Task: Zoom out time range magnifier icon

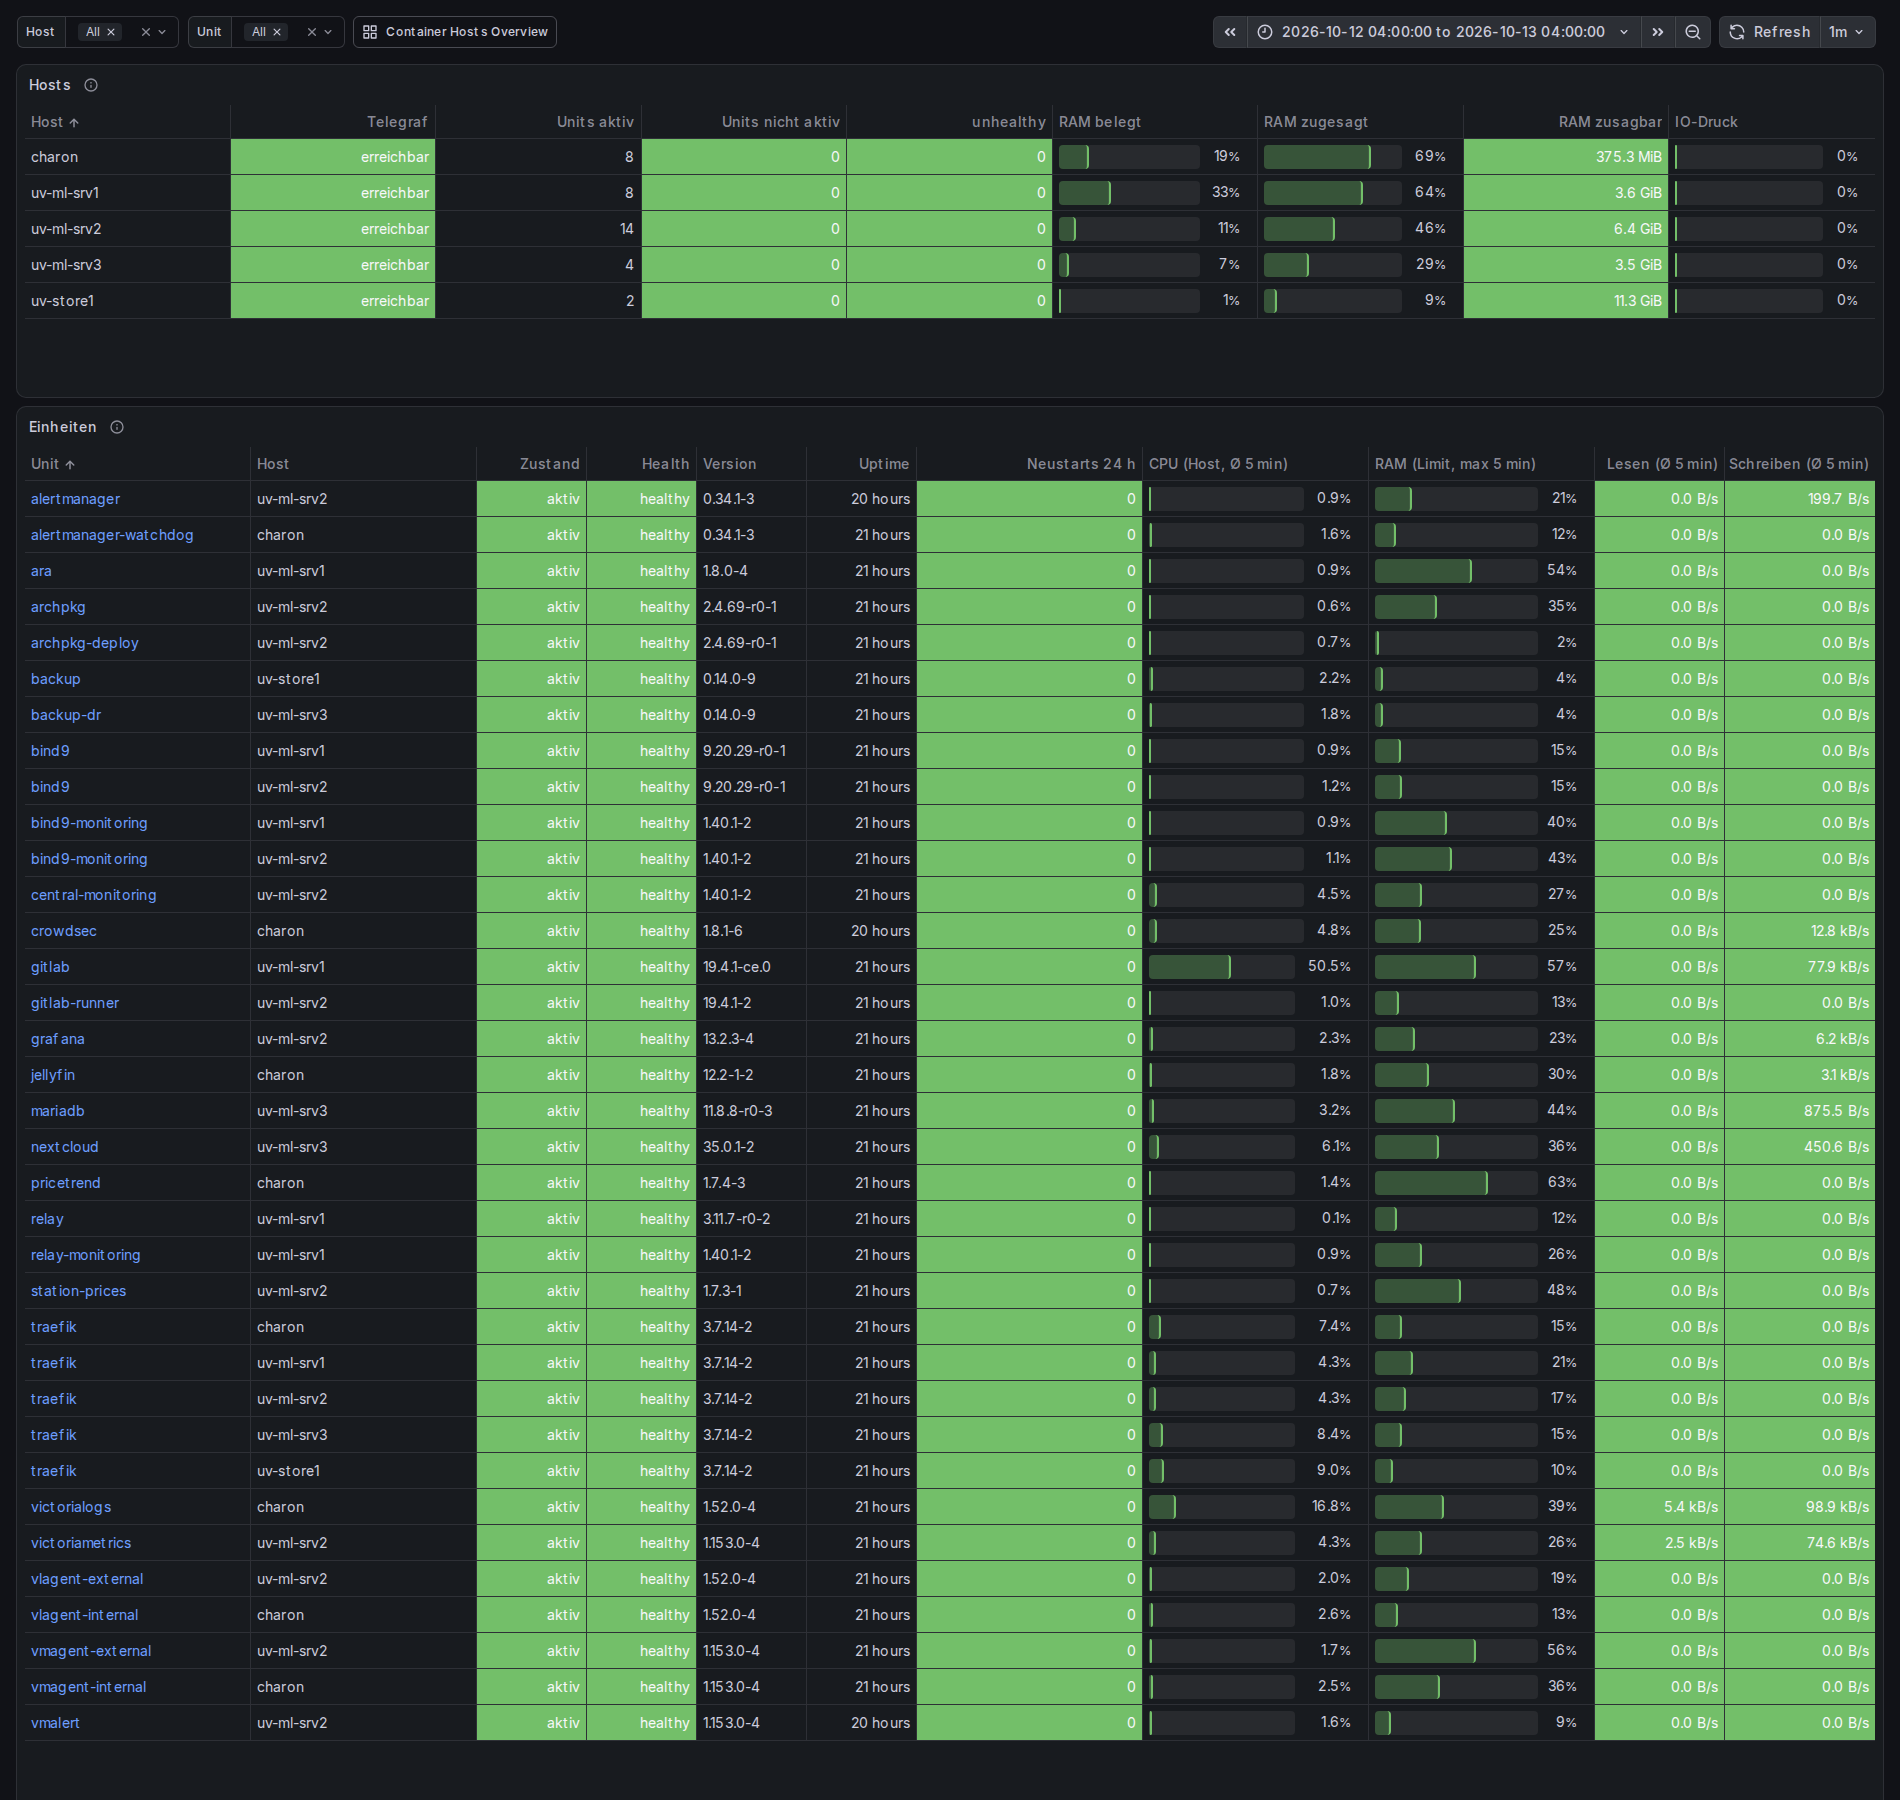Action: point(1693,32)
